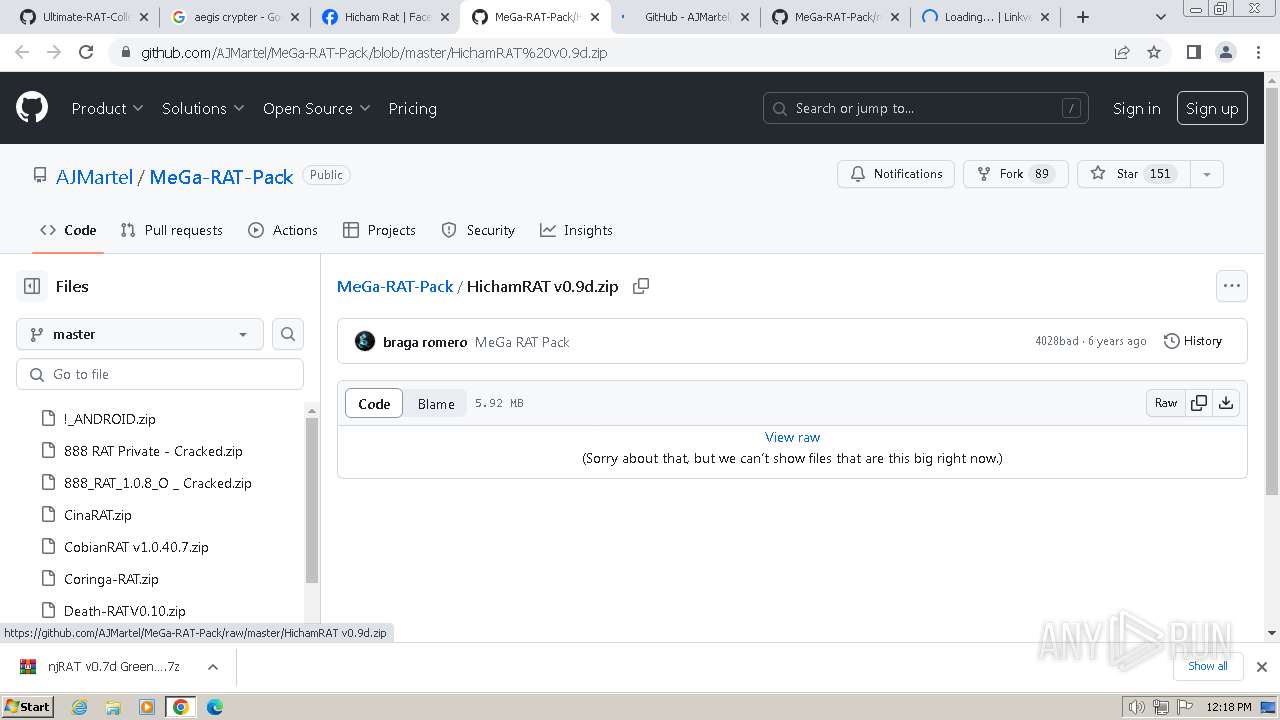Open Chrome side panel button
Screen dimensions: 1280x720
[x=1193, y=52]
